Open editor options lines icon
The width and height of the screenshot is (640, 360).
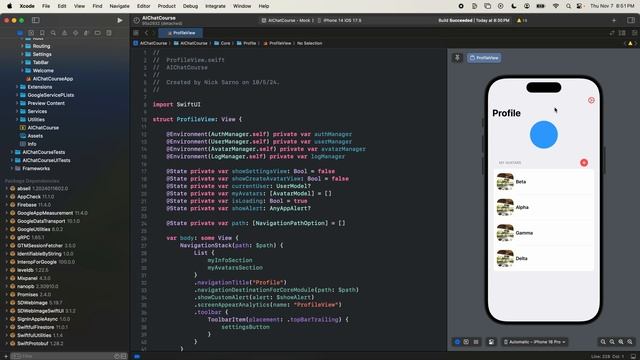point(622,33)
